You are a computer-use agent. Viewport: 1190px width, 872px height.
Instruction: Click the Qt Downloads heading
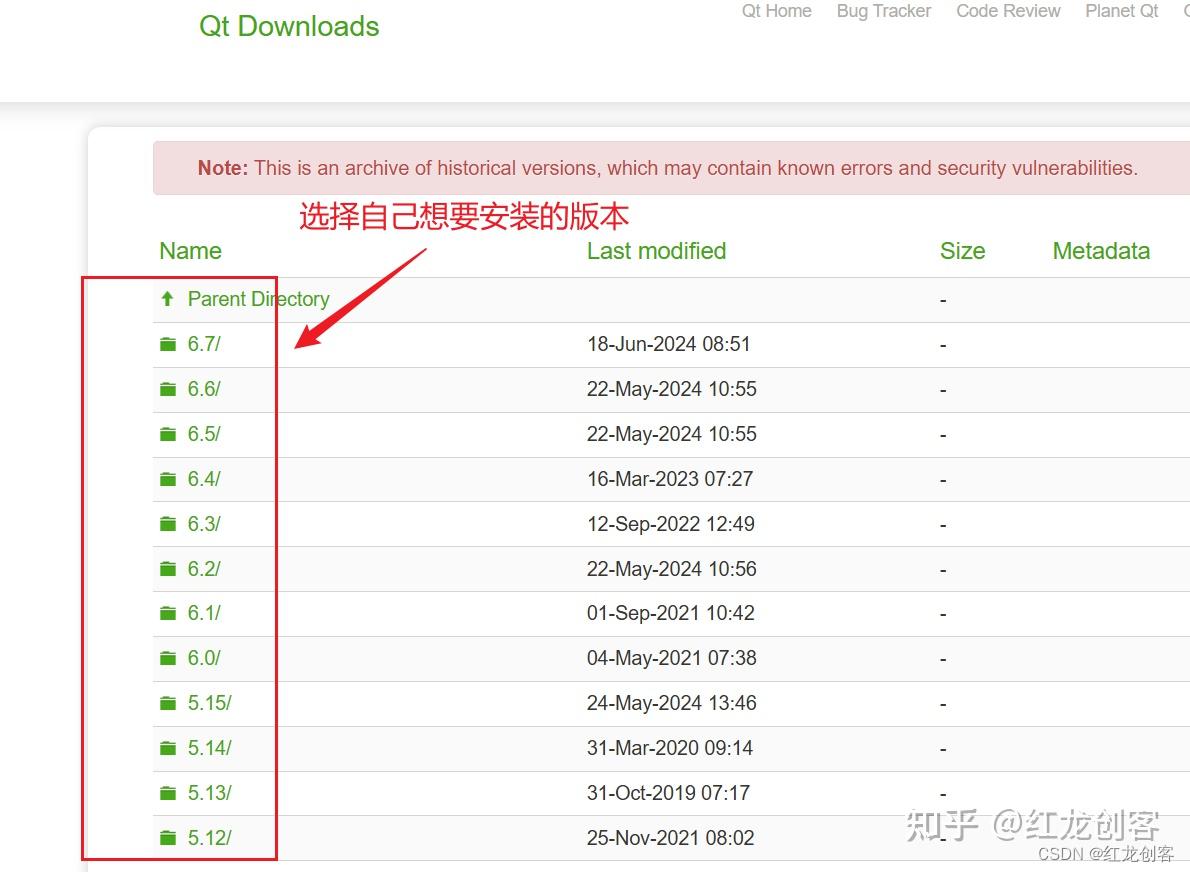(x=288, y=27)
